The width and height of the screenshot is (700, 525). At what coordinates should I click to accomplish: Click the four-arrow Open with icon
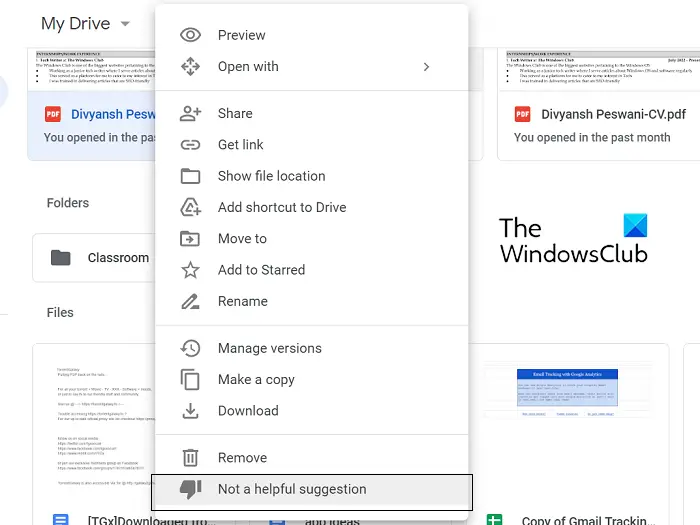[190, 66]
